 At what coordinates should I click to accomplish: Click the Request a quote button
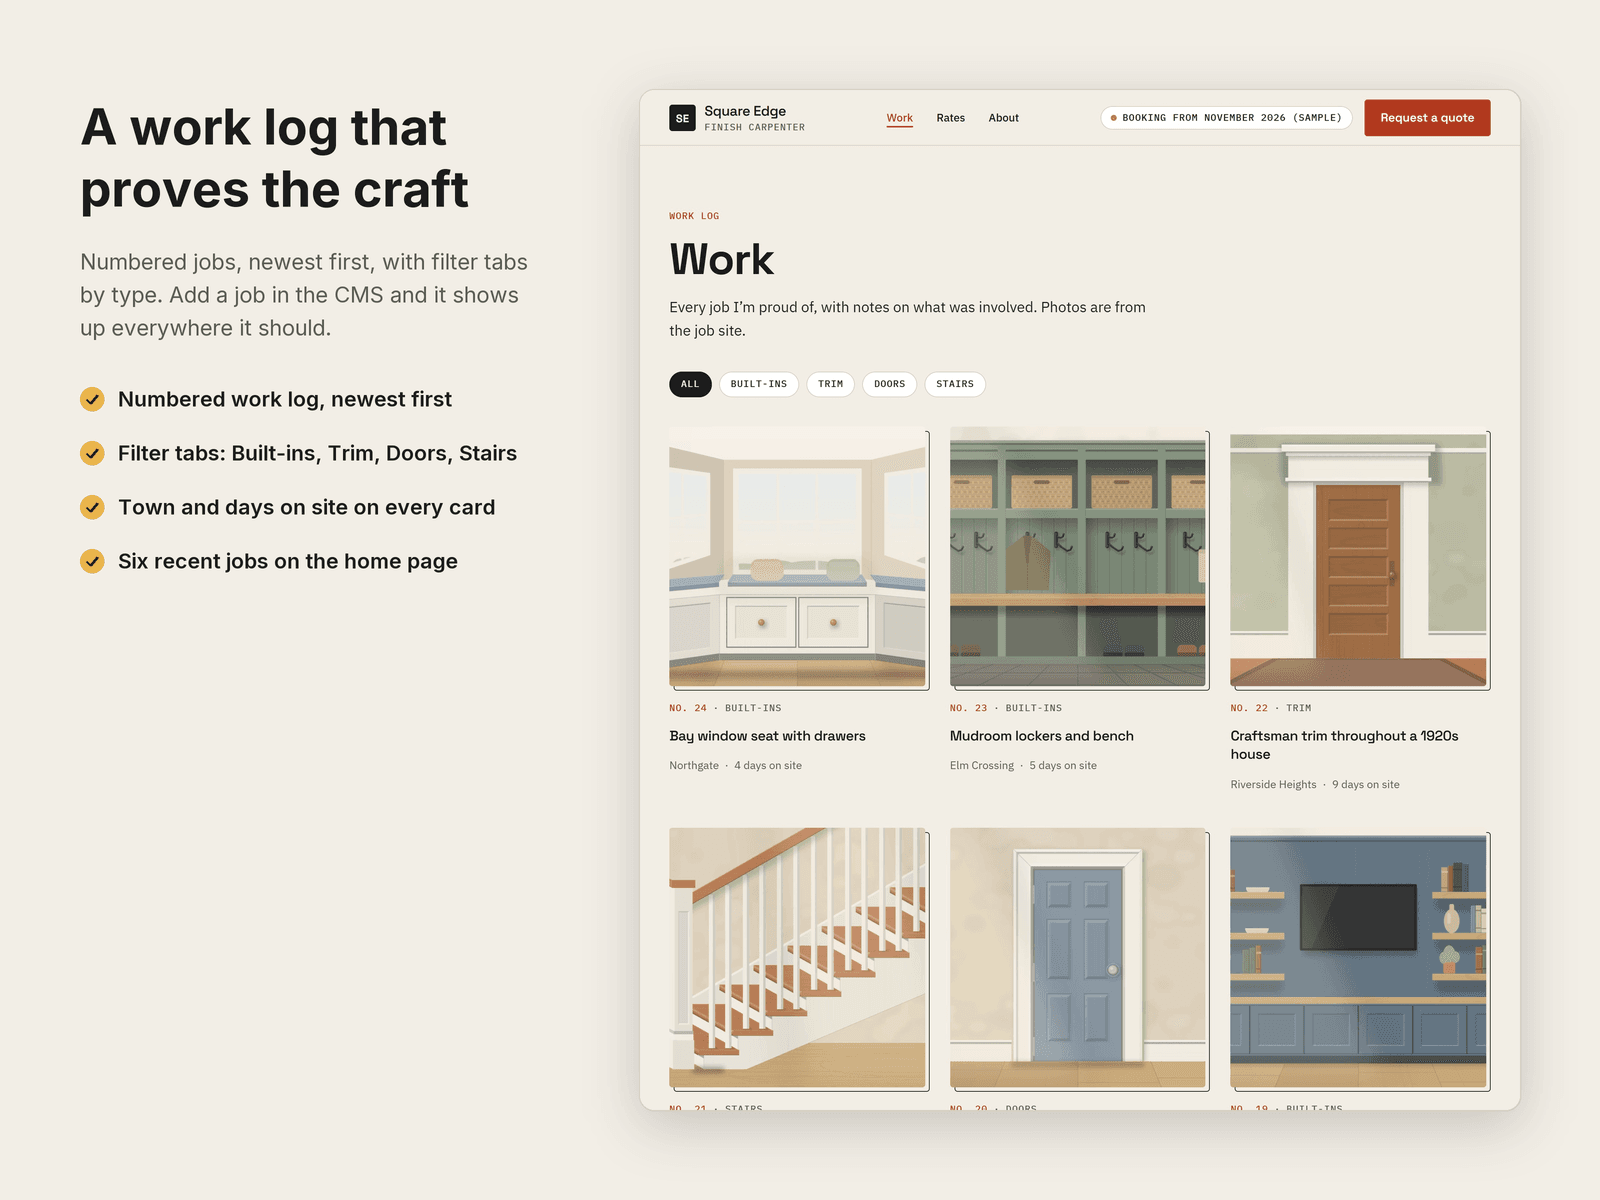(1427, 118)
